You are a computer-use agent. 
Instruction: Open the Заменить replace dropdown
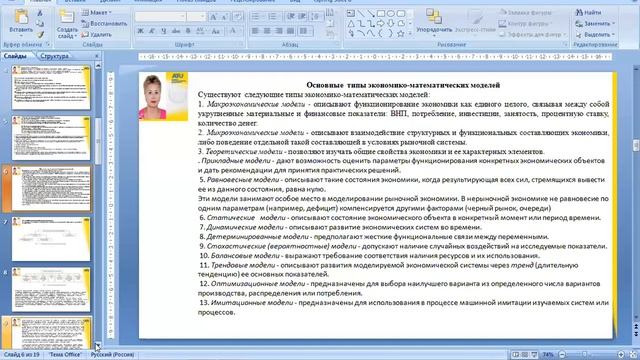(x=595, y=24)
